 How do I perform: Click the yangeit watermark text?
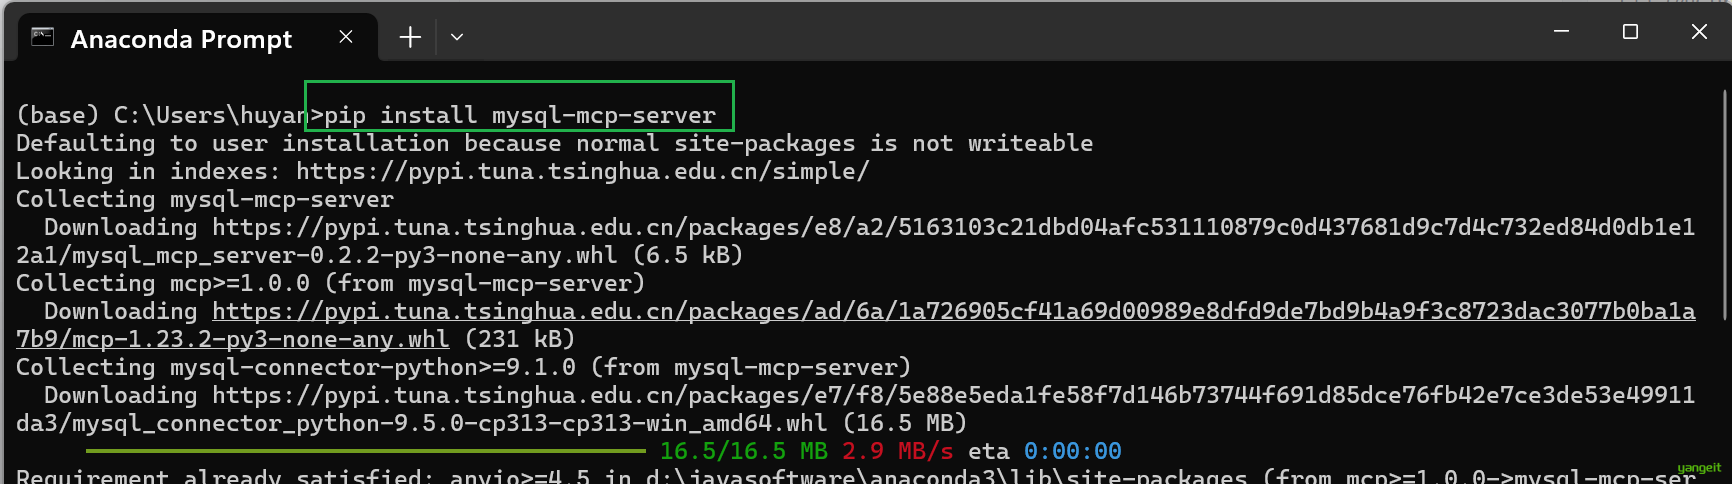pos(1699,468)
